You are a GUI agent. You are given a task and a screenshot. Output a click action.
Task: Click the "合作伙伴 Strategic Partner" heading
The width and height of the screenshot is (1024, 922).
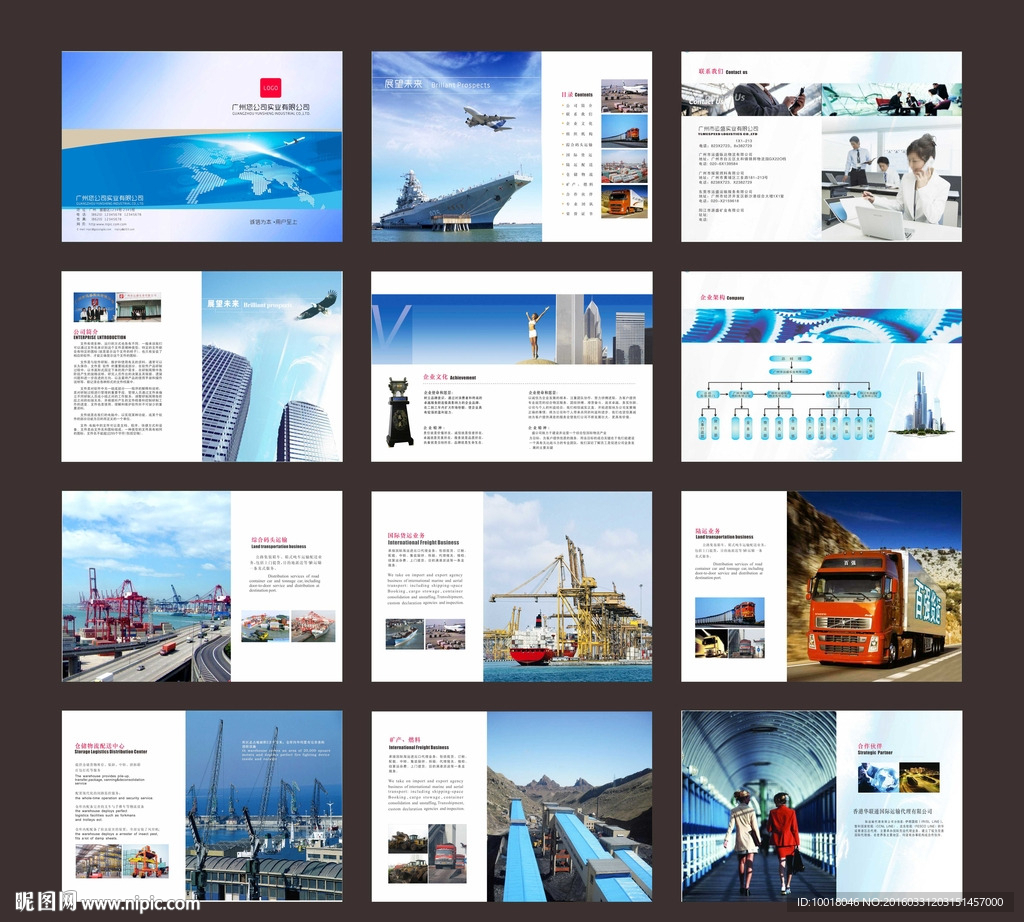[x=875, y=749]
